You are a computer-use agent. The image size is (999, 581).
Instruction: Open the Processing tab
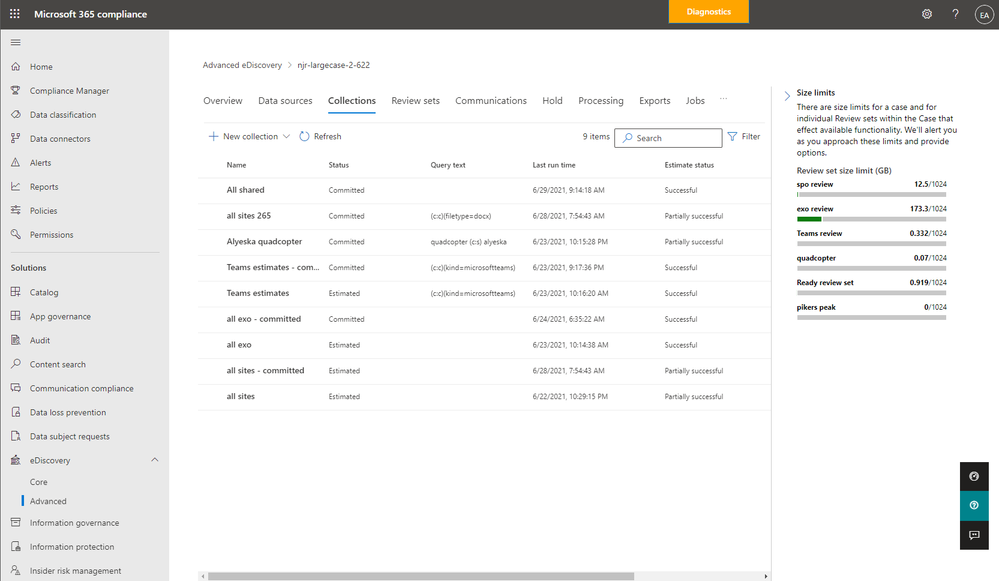pyautogui.click(x=601, y=101)
